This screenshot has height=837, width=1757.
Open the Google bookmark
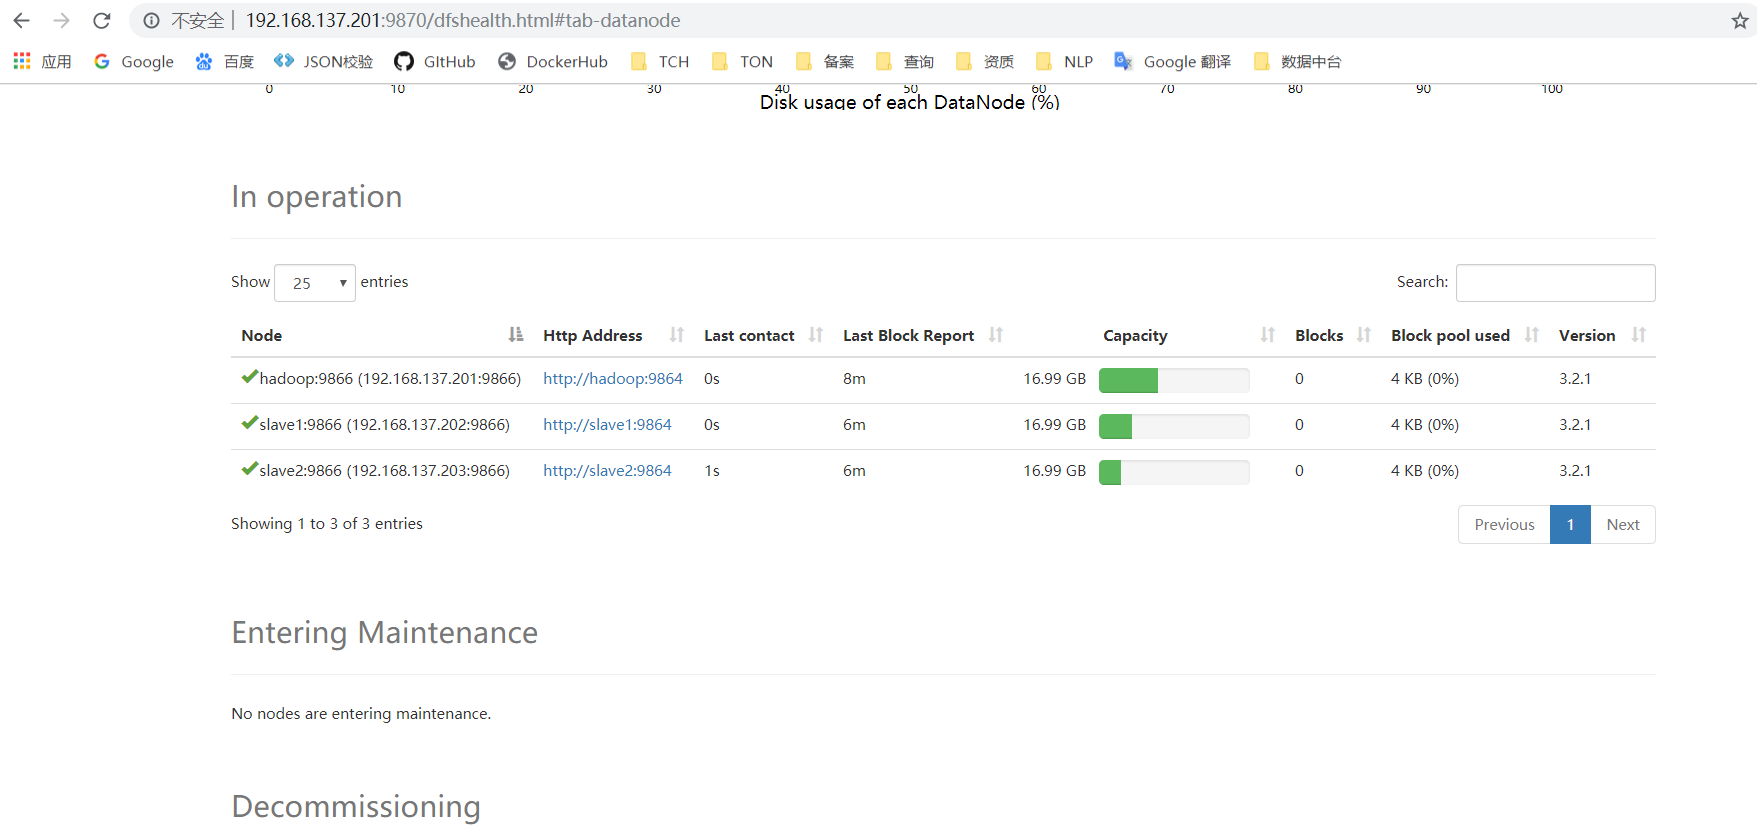click(134, 61)
